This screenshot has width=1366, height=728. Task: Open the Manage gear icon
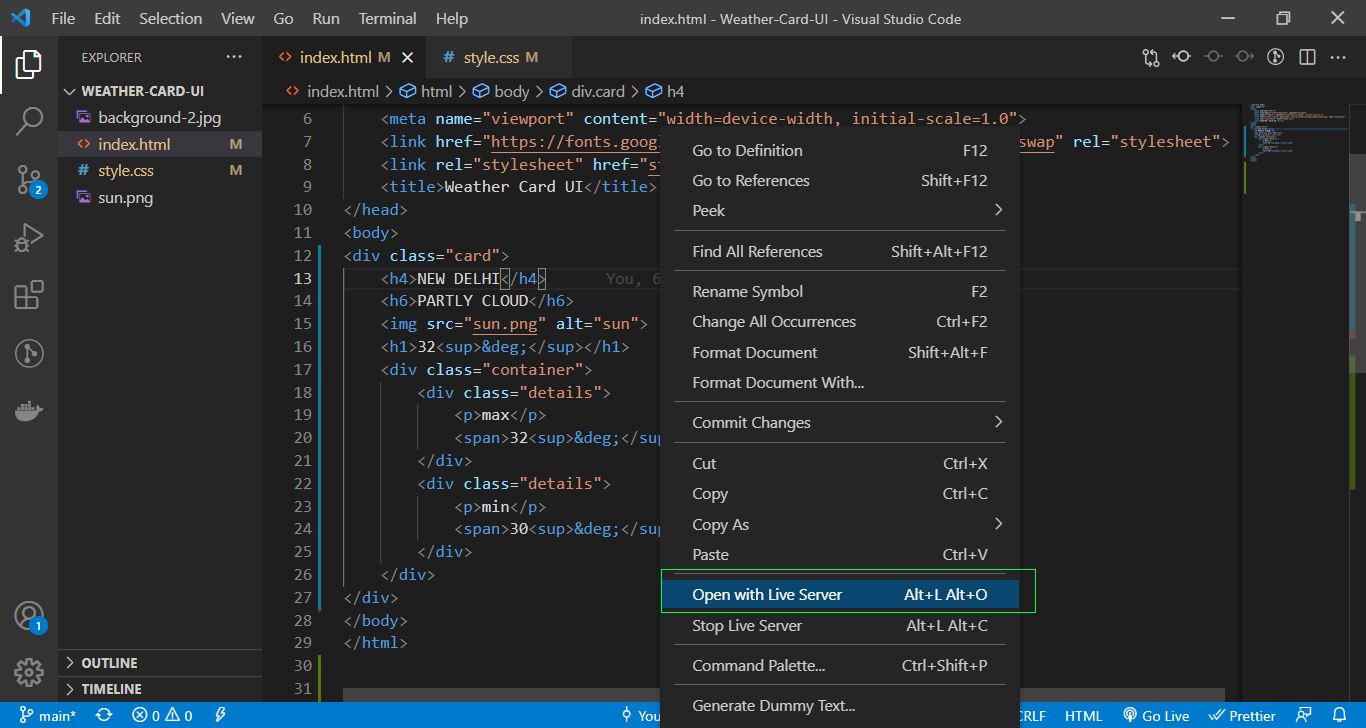[29, 671]
